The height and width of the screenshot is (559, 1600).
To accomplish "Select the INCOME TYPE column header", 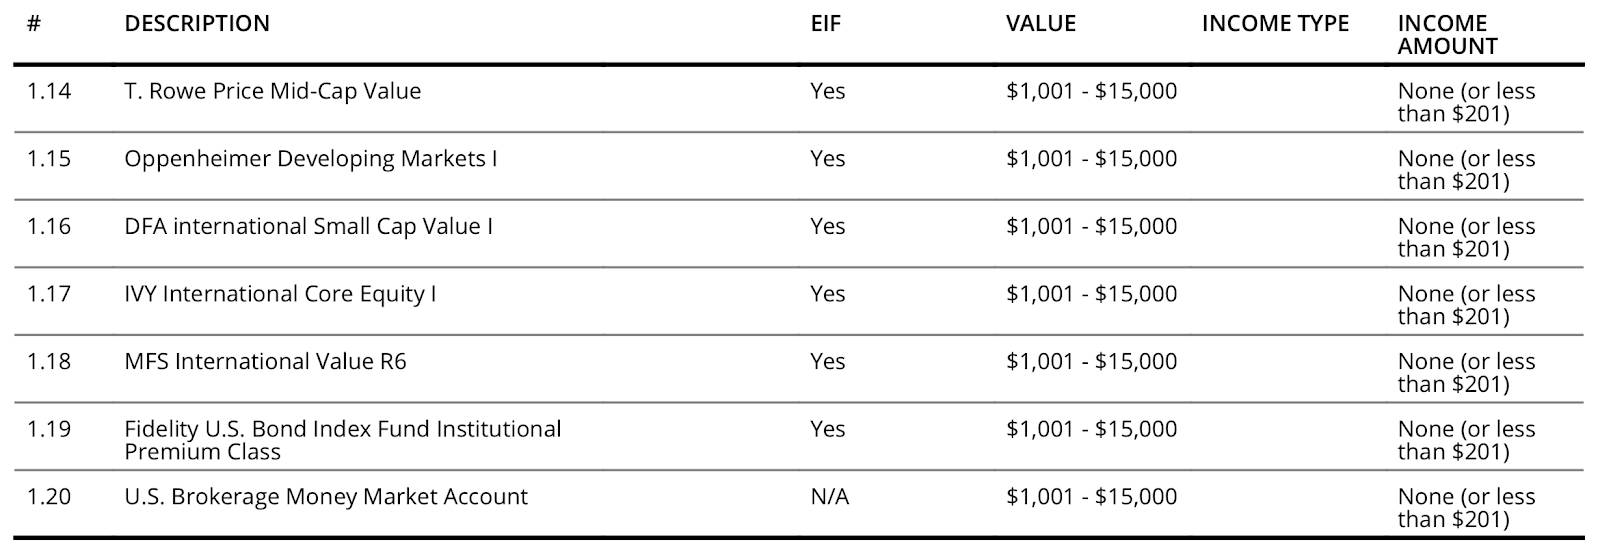I will [x=1275, y=24].
